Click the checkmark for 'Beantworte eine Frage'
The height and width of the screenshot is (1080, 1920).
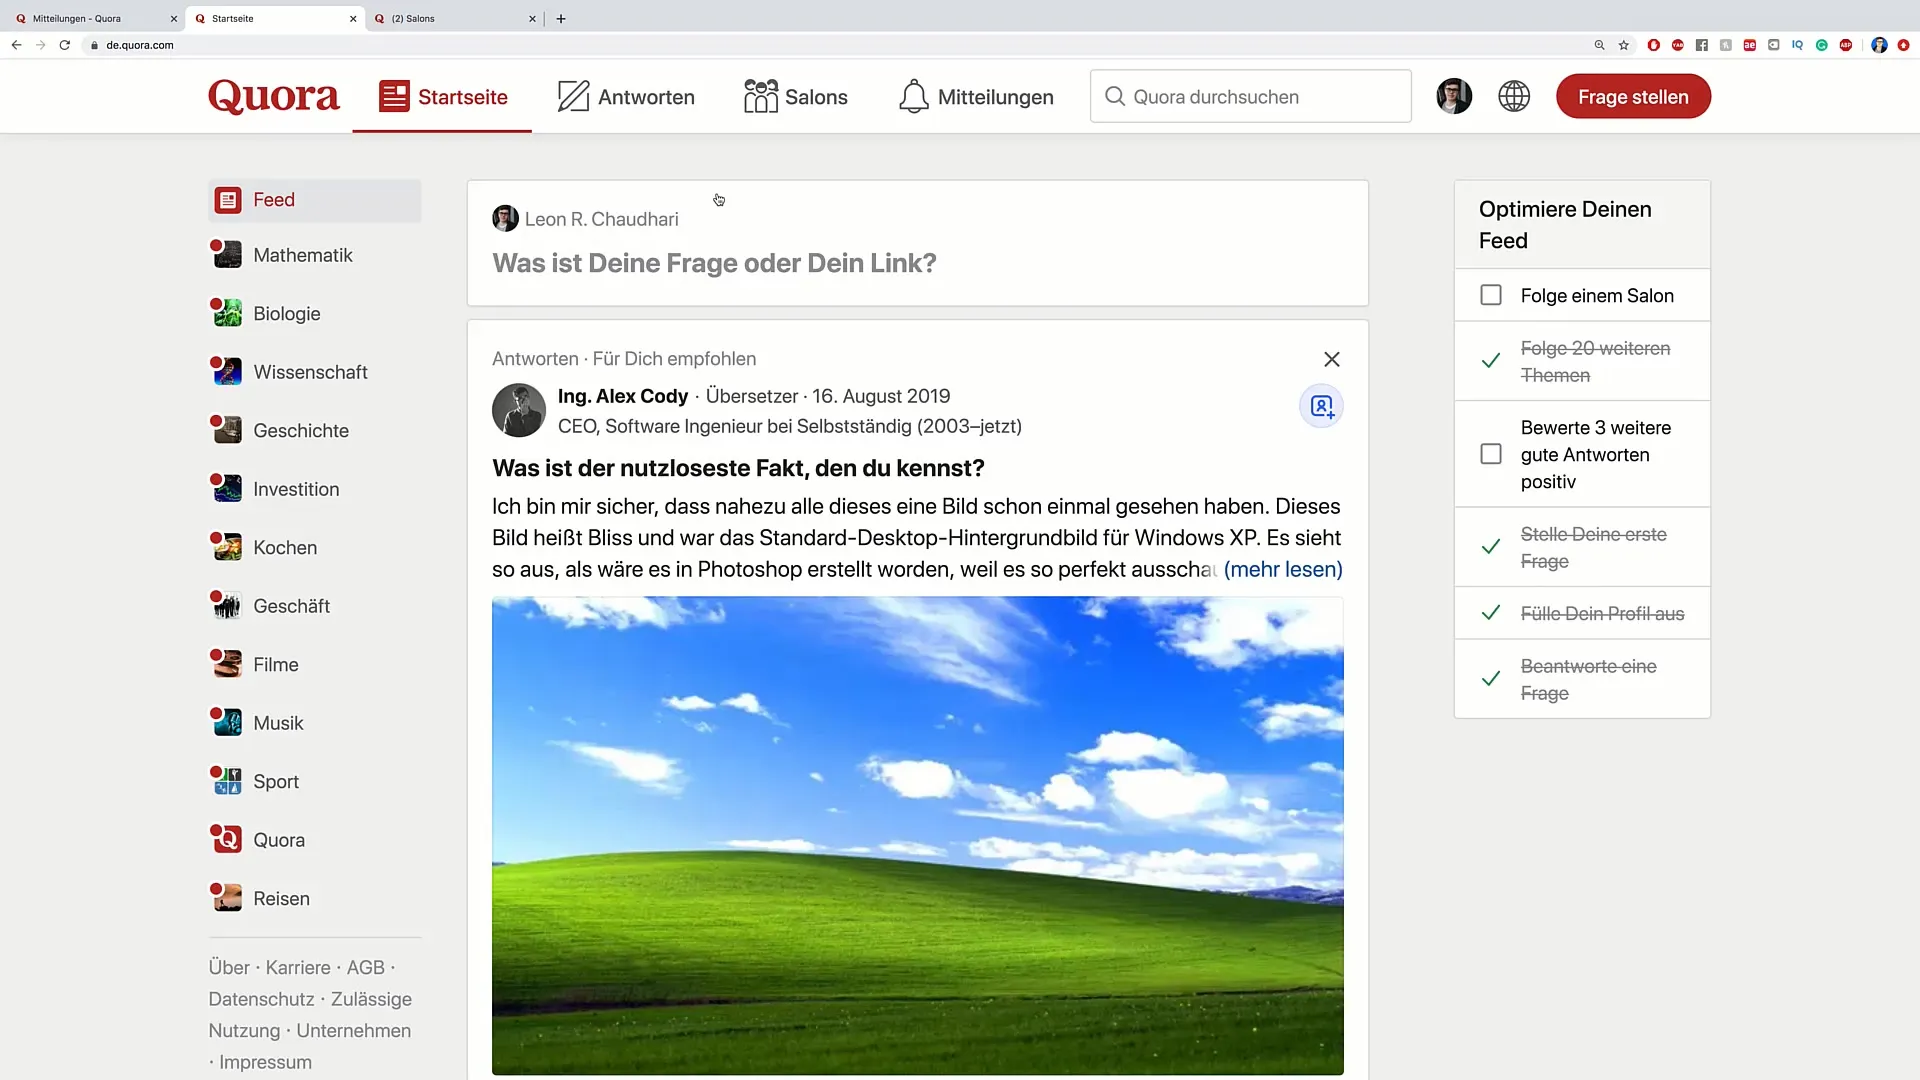click(1491, 679)
